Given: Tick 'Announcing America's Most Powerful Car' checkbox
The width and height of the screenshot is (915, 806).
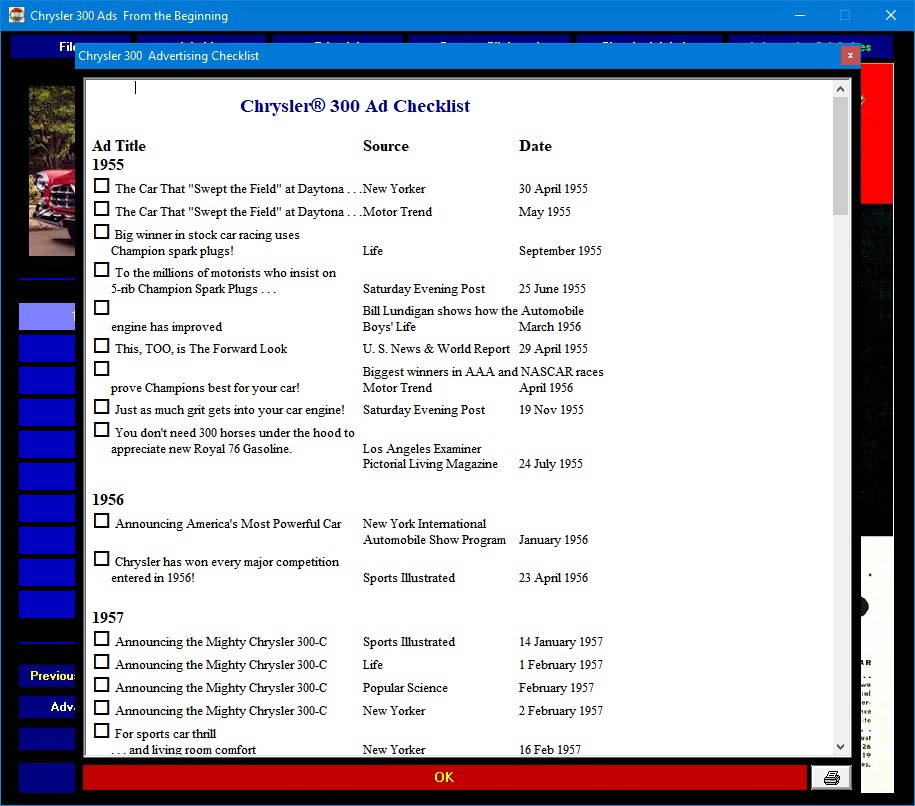Looking at the screenshot, I should pos(102,521).
